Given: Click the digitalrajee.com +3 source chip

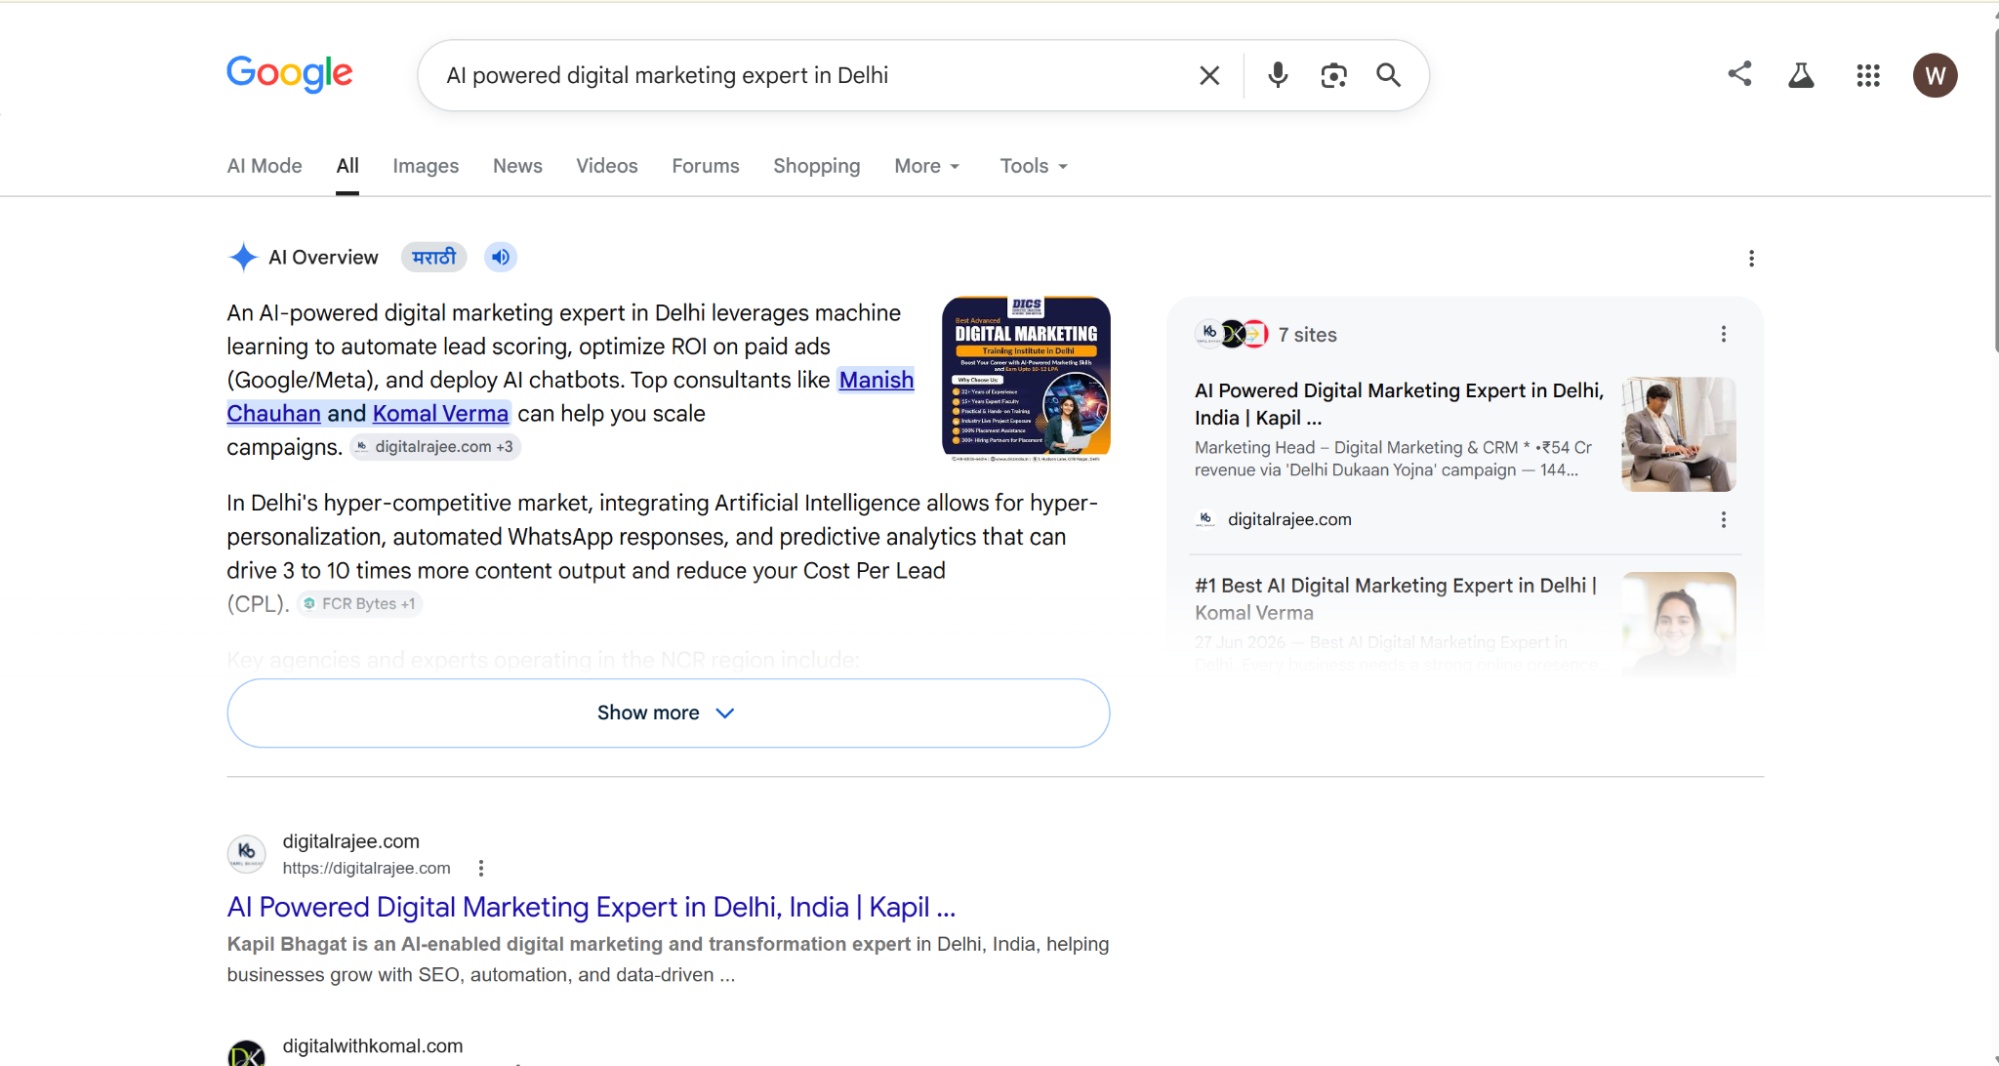Looking at the screenshot, I should pos(435,447).
